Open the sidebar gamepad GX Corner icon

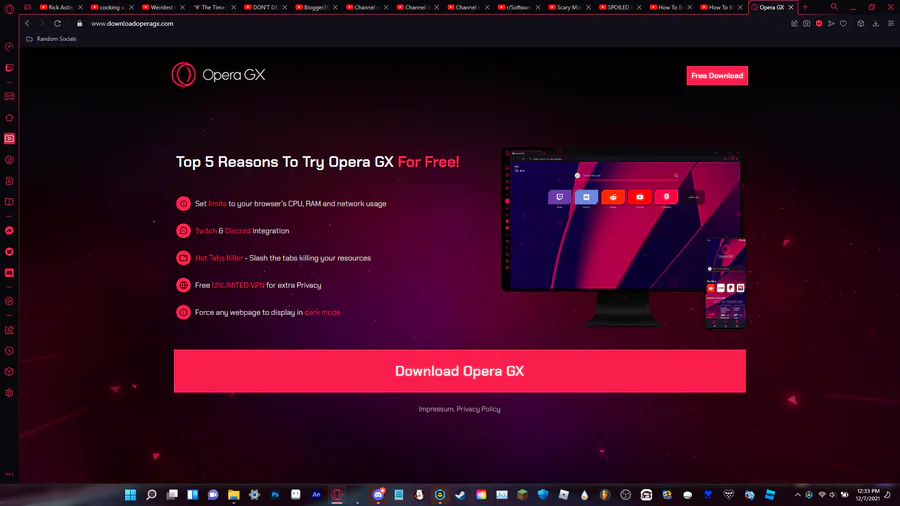pyautogui.click(x=9, y=96)
